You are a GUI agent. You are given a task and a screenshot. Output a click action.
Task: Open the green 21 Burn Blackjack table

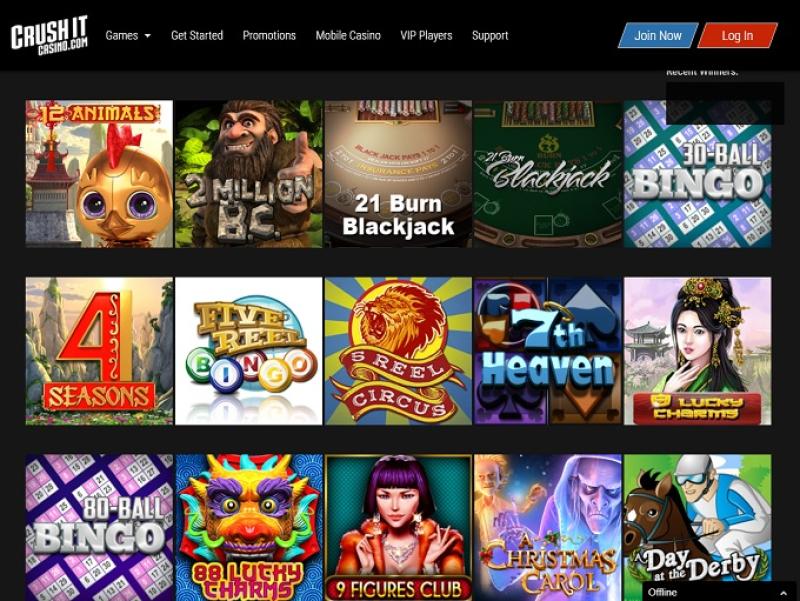[547, 174]
